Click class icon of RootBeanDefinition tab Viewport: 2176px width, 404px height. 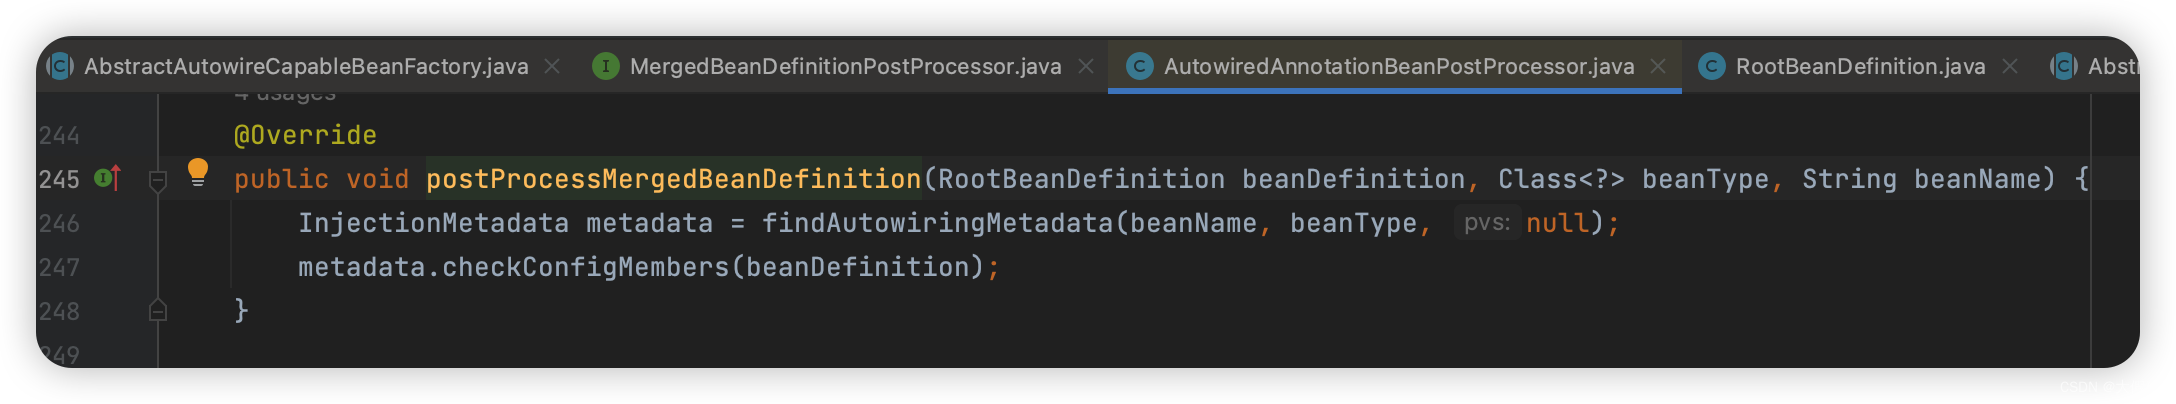click(1711, 66)
